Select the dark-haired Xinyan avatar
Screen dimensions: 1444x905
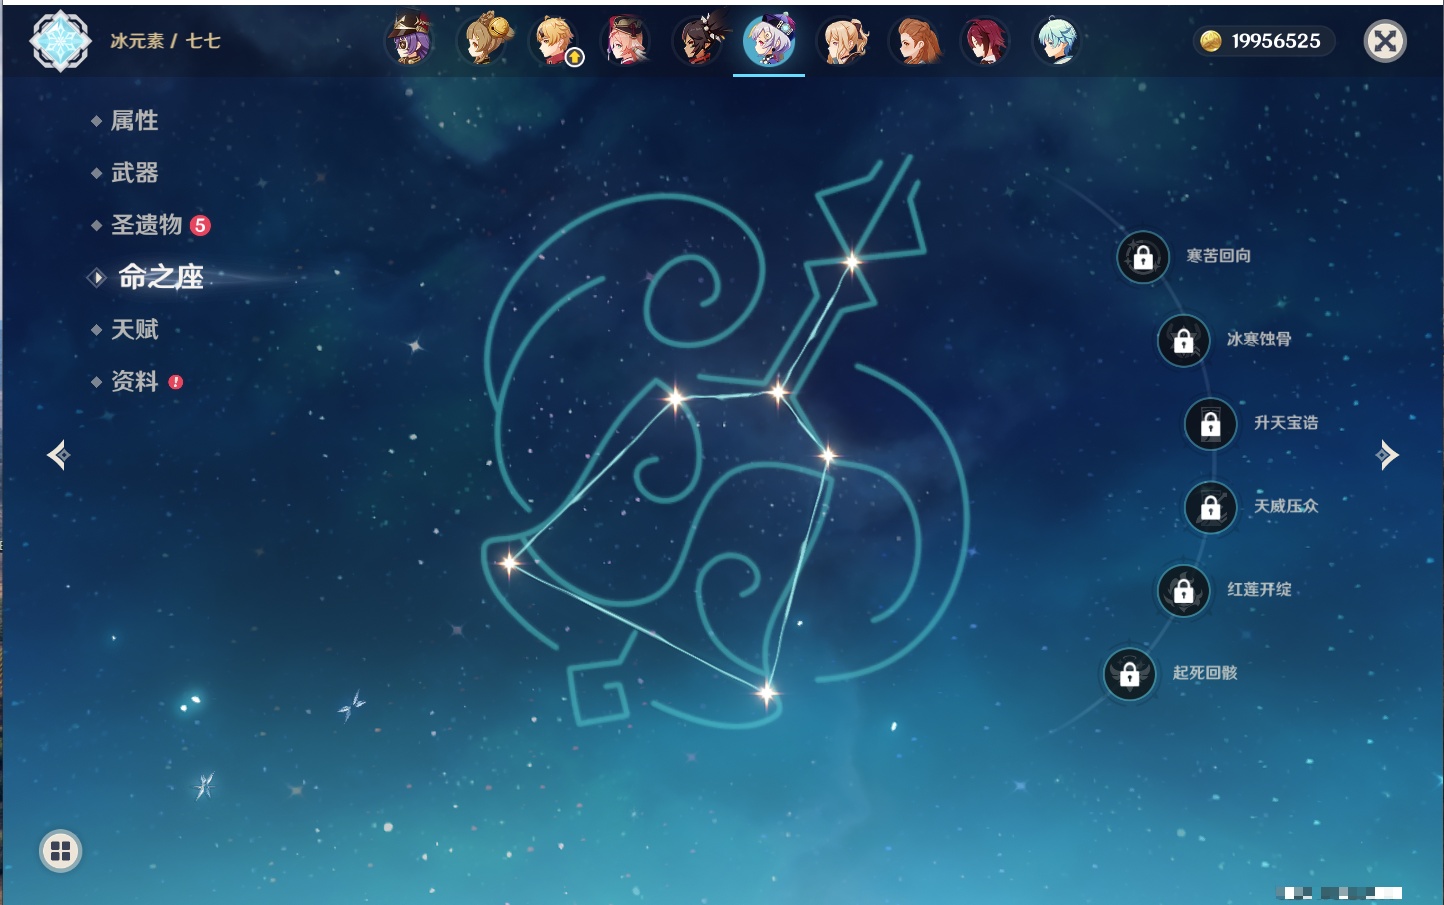coord(699,41)
